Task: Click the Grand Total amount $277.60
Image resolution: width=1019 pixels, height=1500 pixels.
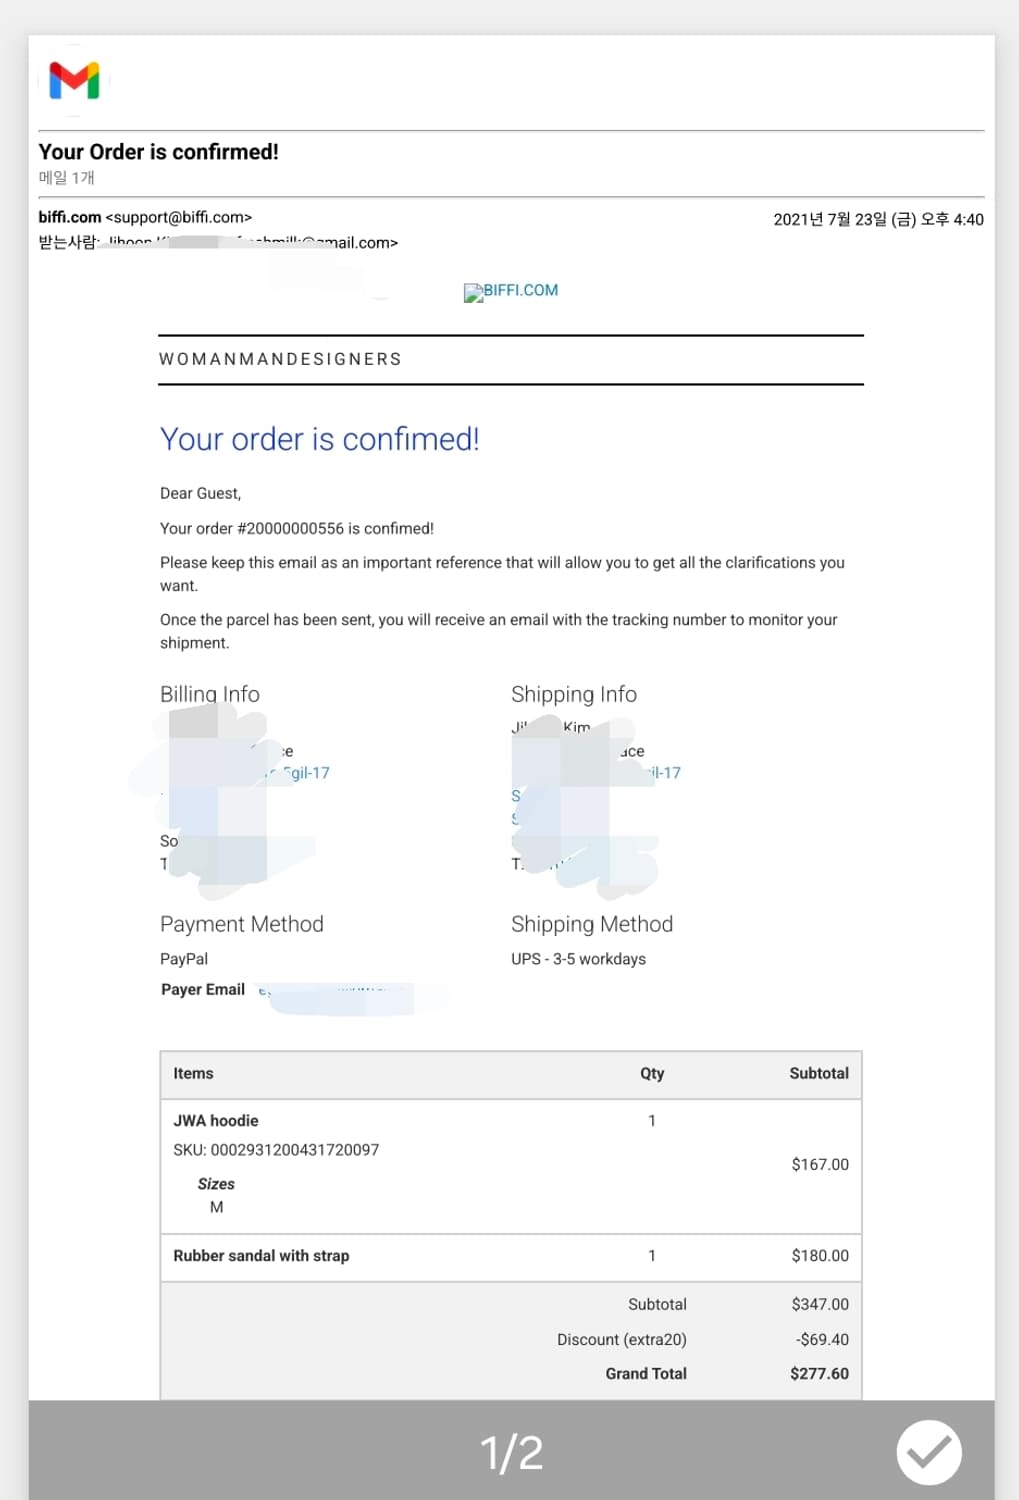Action: coord(819,1374)
